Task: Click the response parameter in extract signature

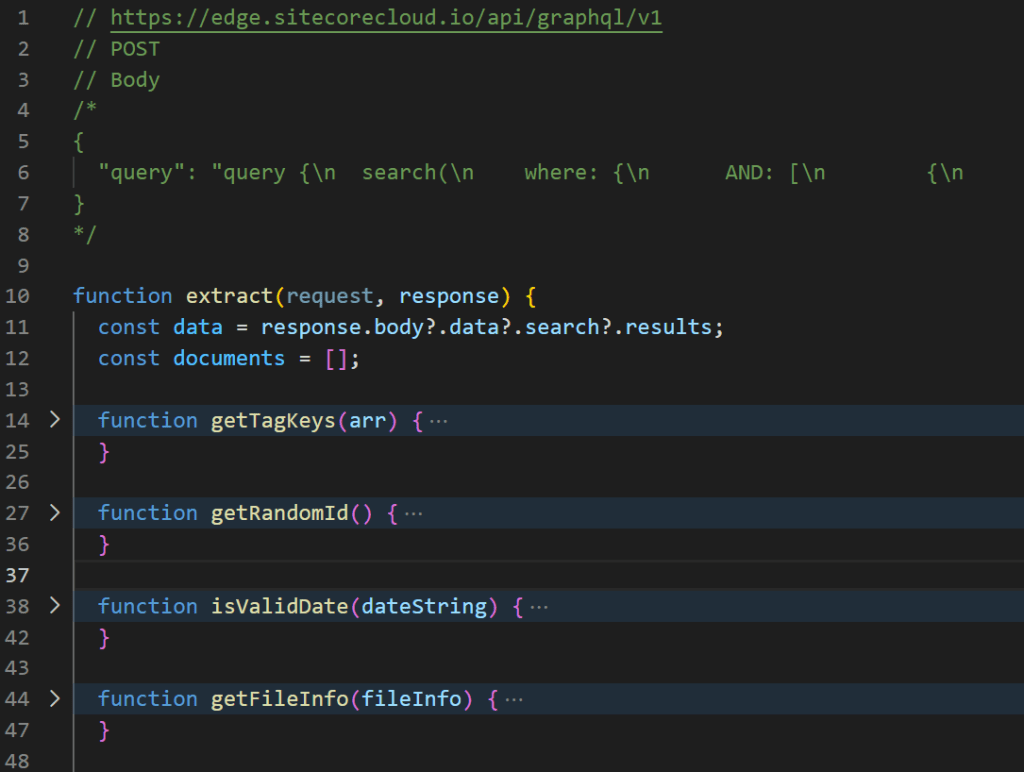Action: coord(448,296)
